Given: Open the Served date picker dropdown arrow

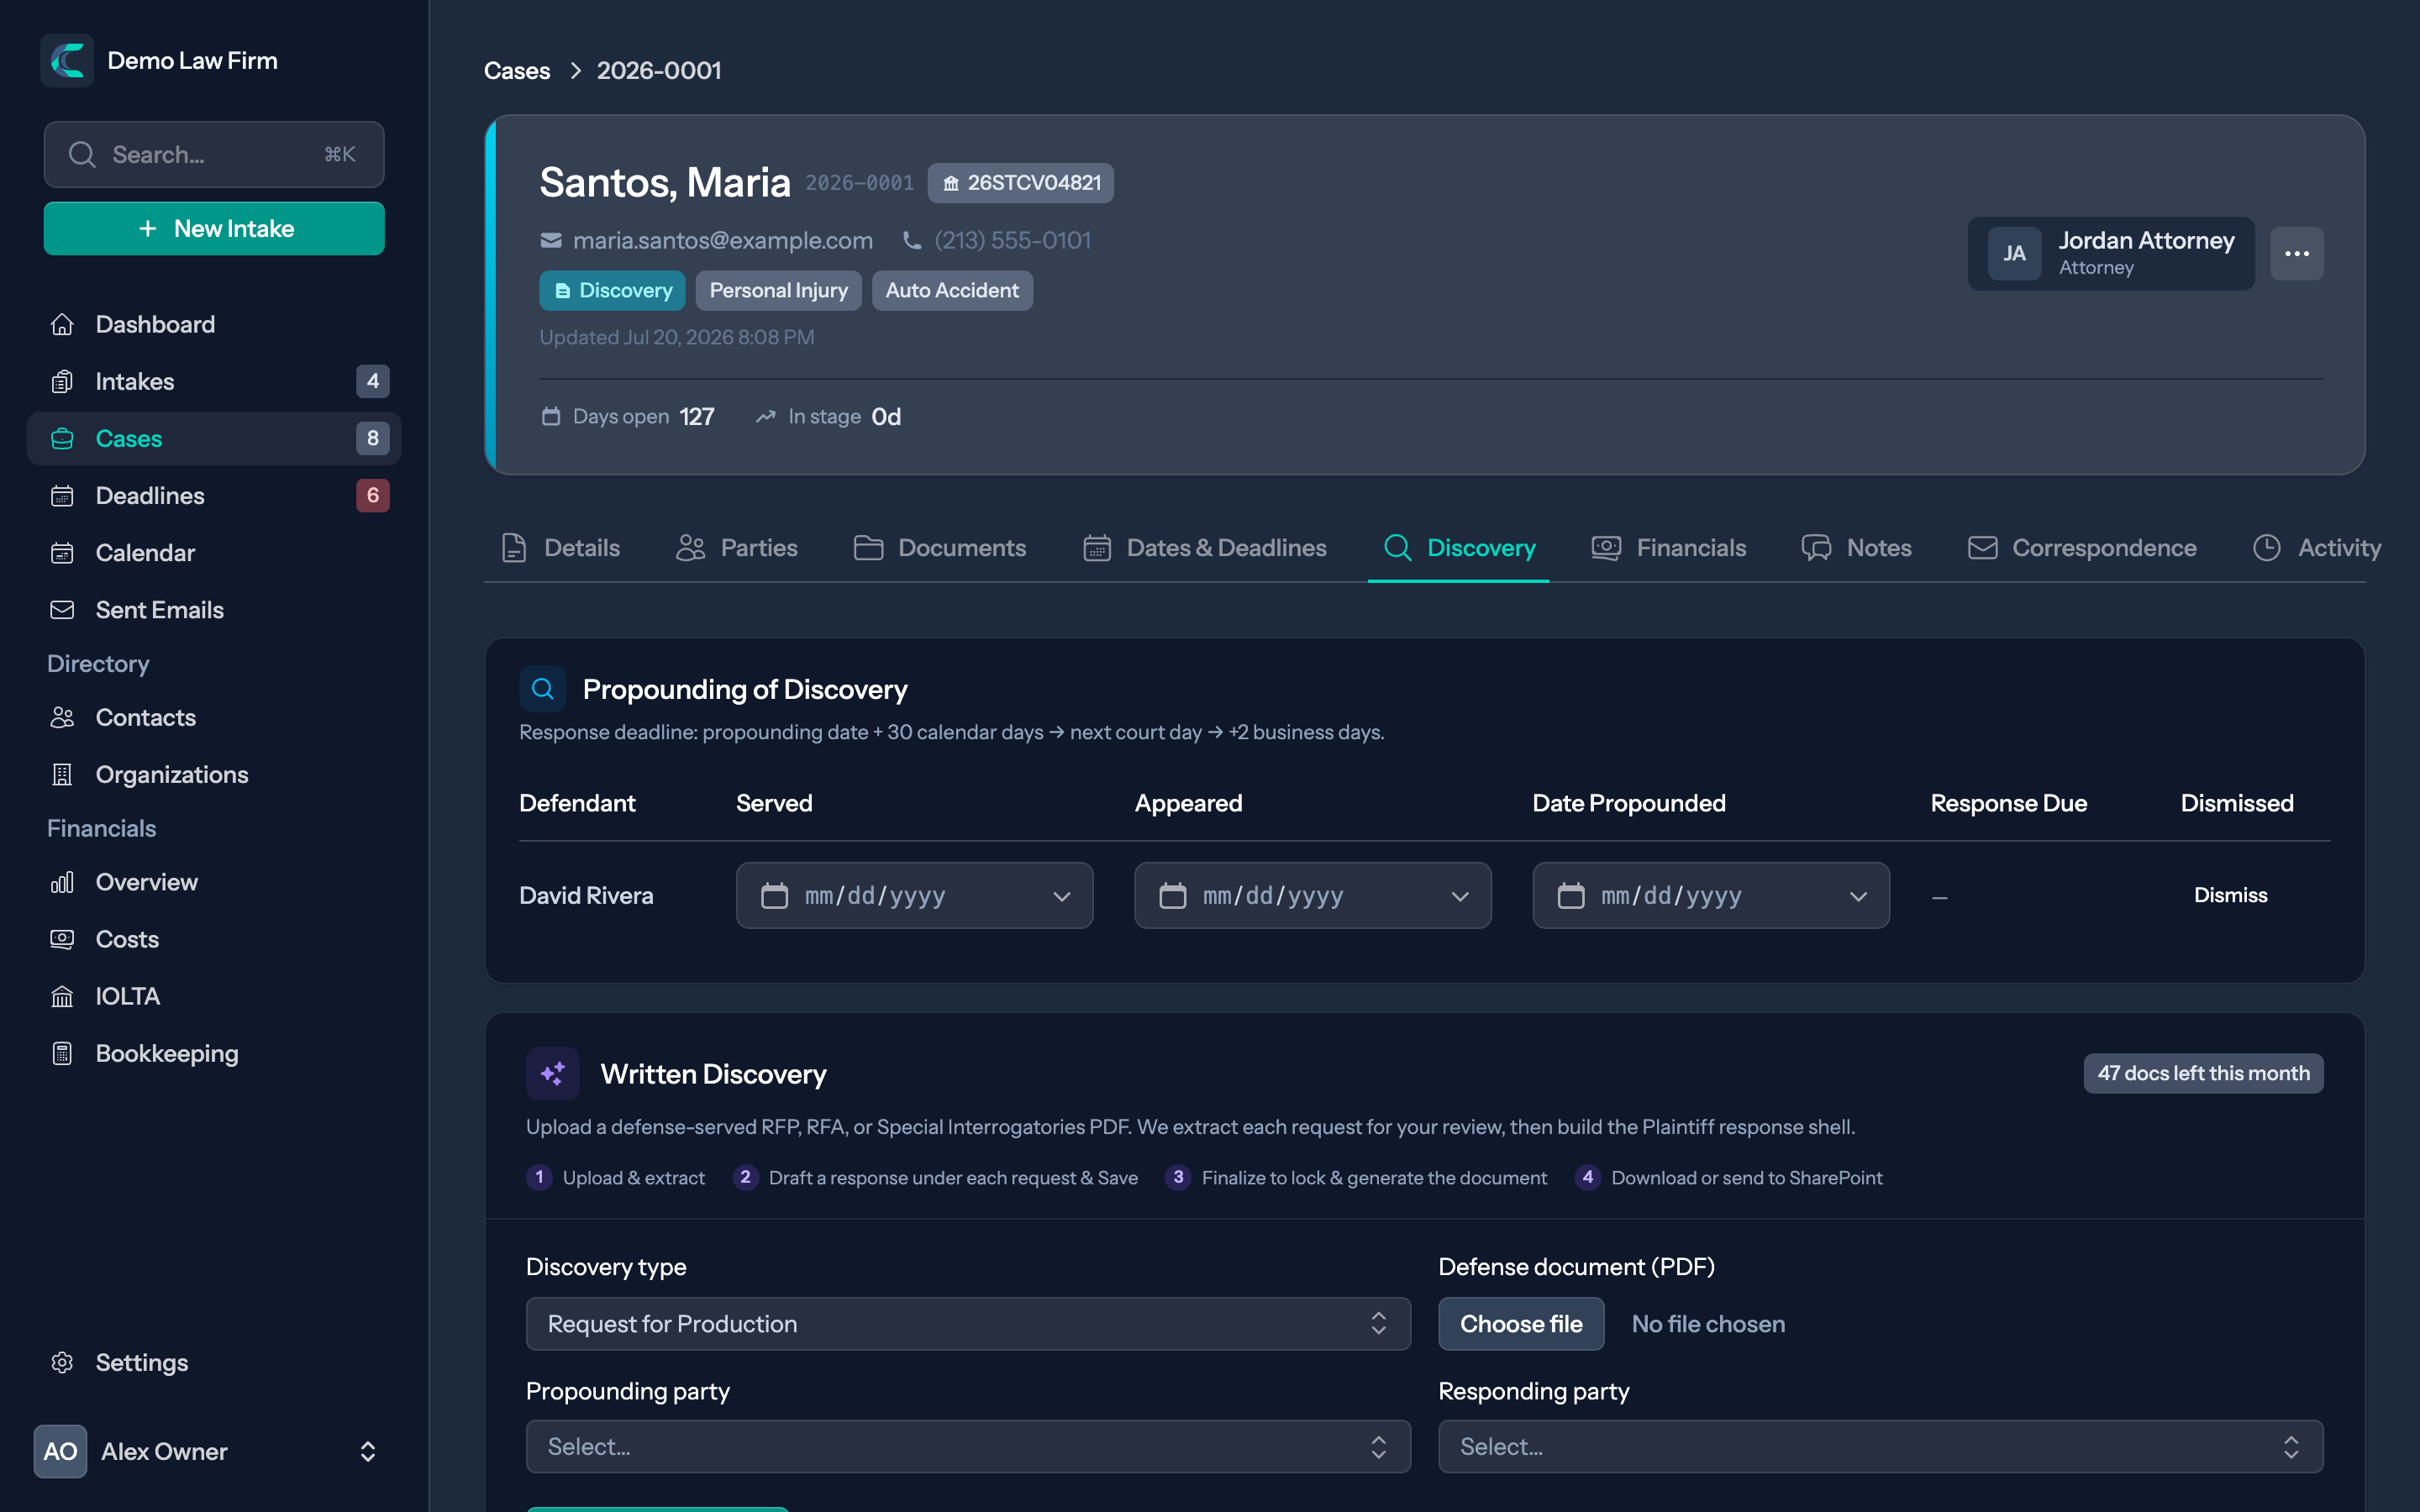Looking at the screenshot, I should coord(1062,896).
